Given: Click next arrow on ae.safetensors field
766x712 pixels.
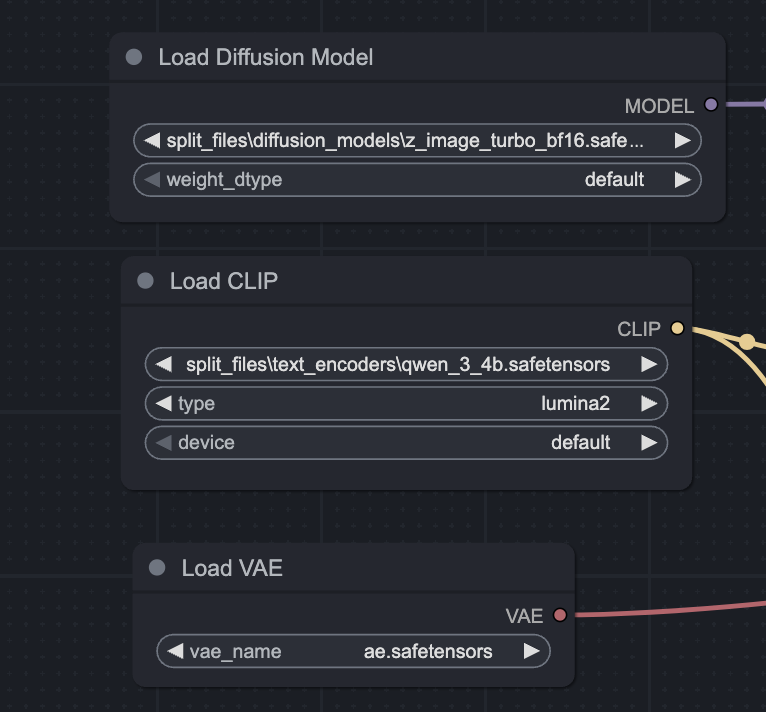Looking at the screenshot, I should [531, 652].
